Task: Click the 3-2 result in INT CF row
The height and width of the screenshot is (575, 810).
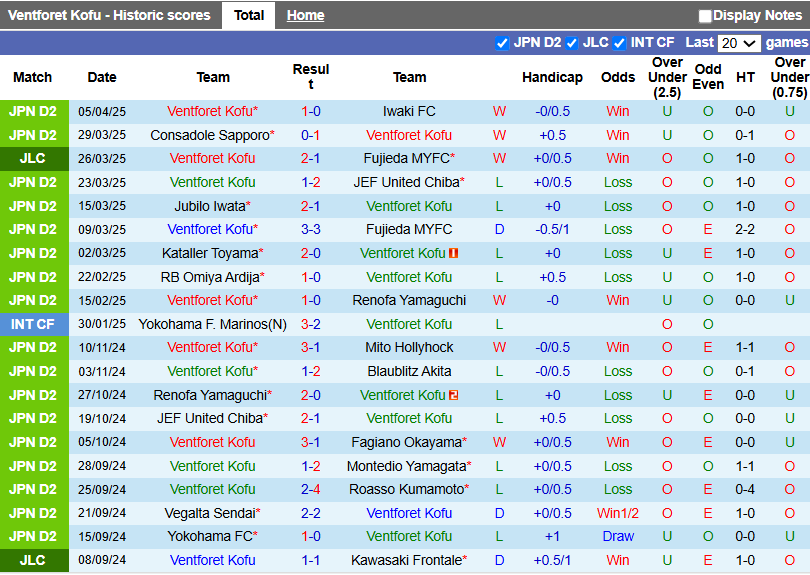Action: point(310,324)
